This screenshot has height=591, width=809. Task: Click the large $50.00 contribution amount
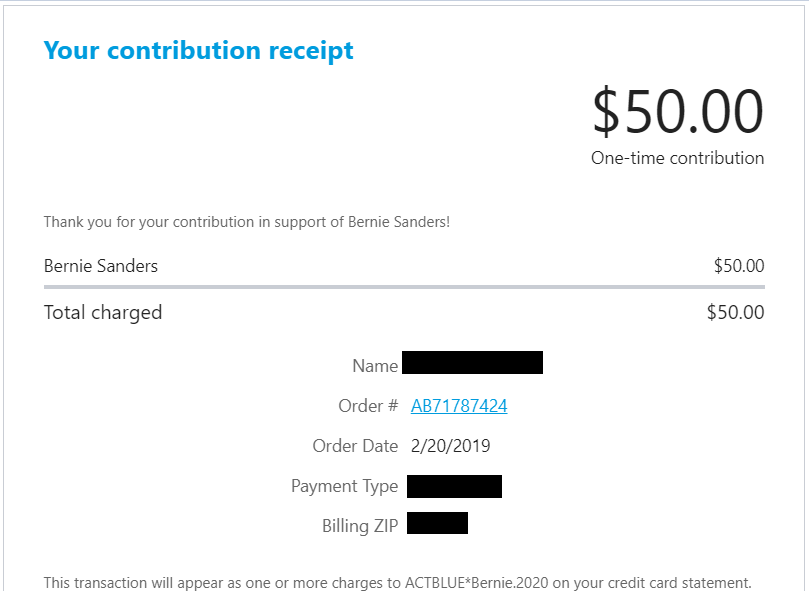(x=677, y=111)
